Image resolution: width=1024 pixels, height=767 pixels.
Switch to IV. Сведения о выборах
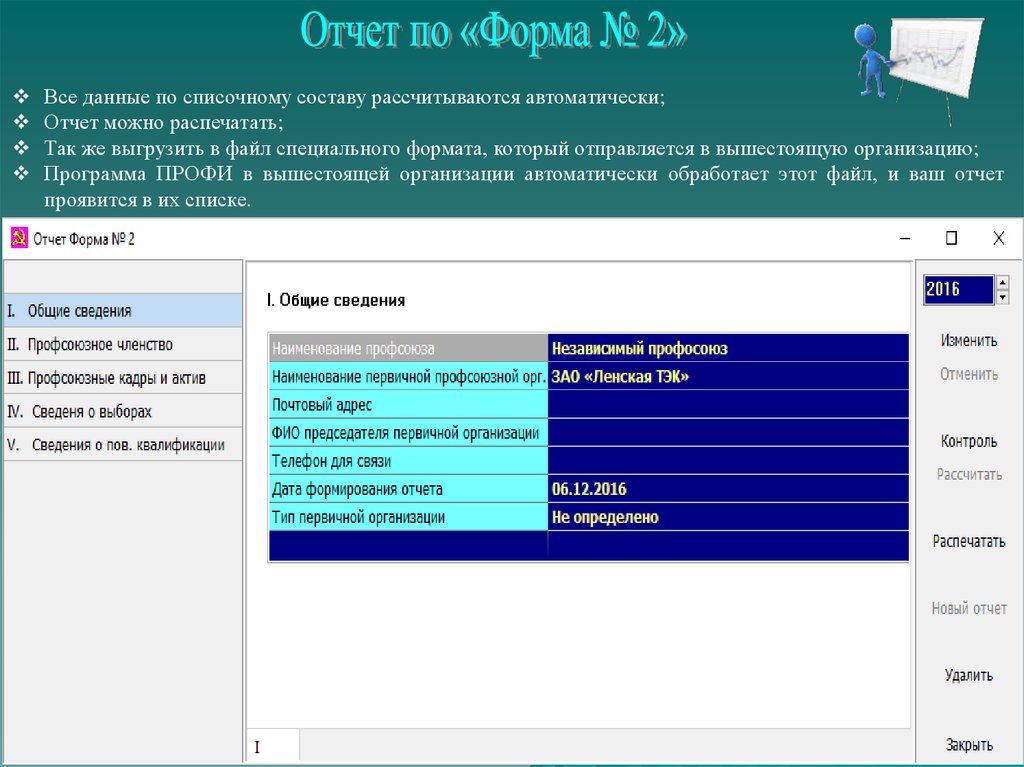coord(122,411)
